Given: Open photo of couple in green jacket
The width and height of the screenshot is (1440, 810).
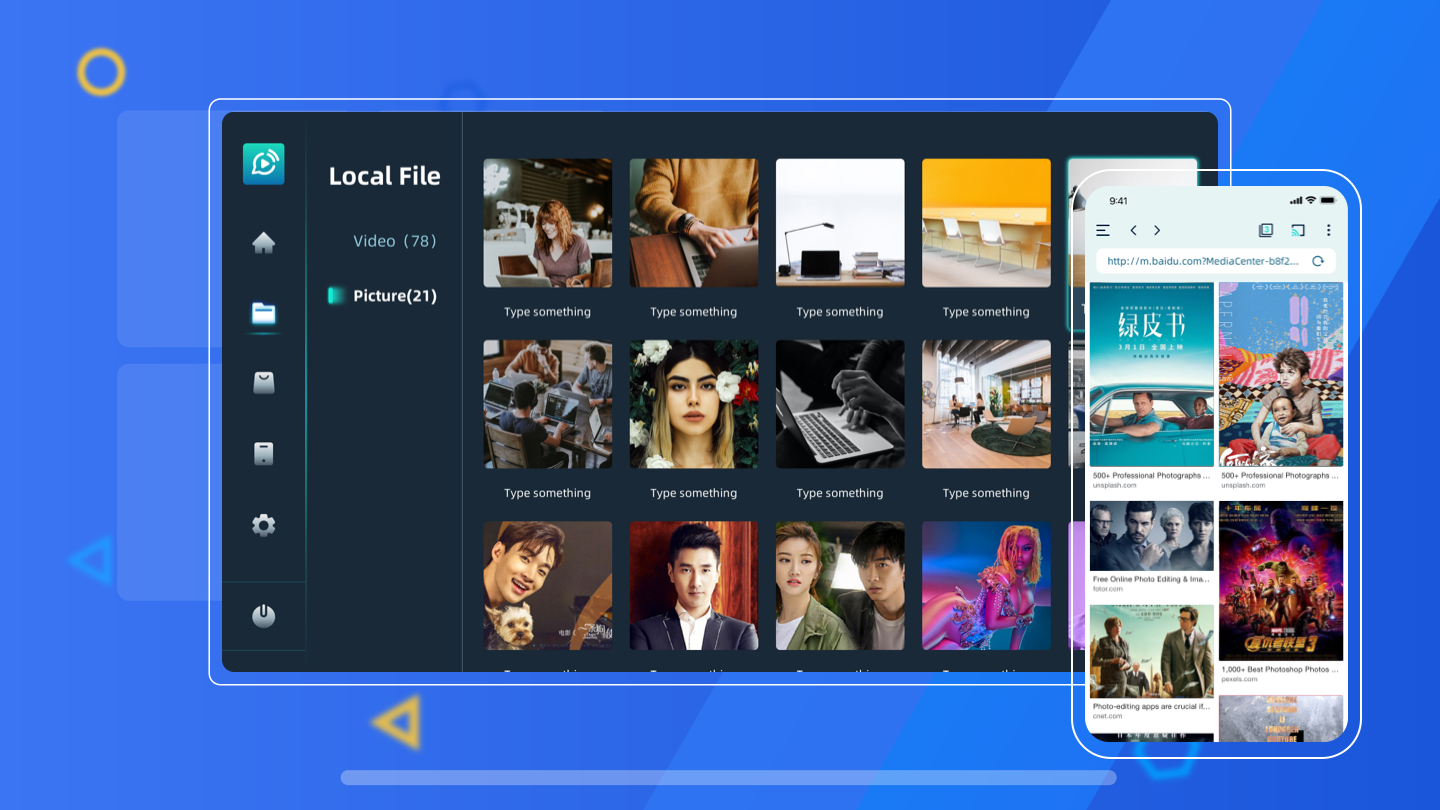Looking at the screenshot, I should click(840, 586).
